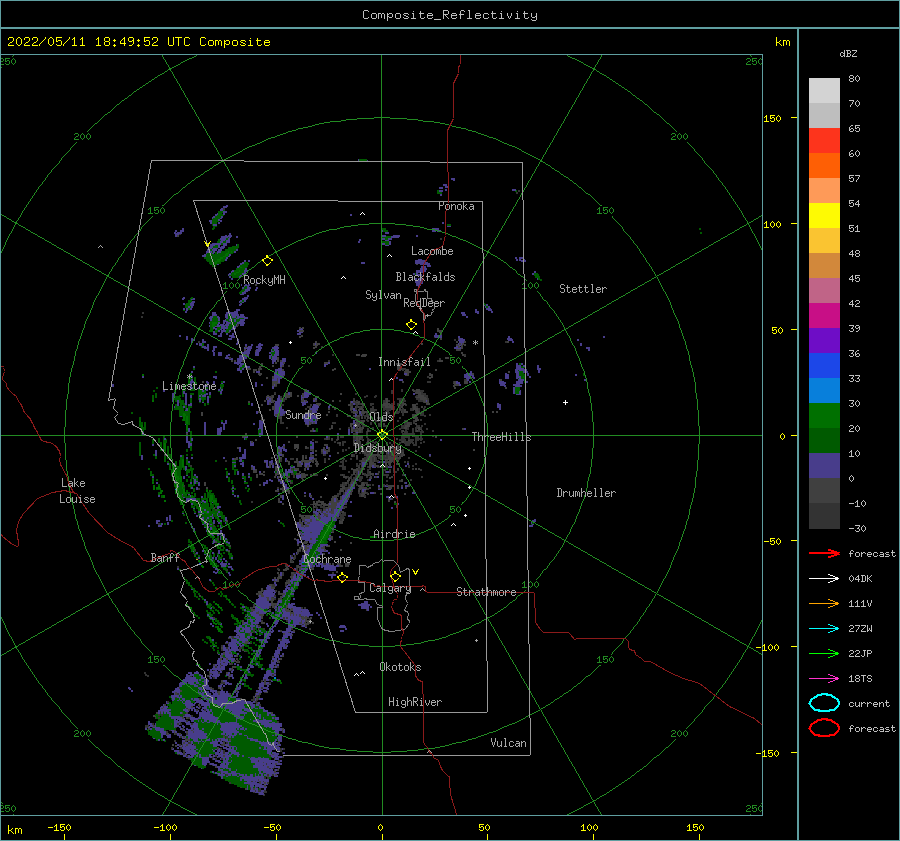The height and width of the screenshot is (841, 900).
Task: Click the Cochrane label
Action: (327, 559)
